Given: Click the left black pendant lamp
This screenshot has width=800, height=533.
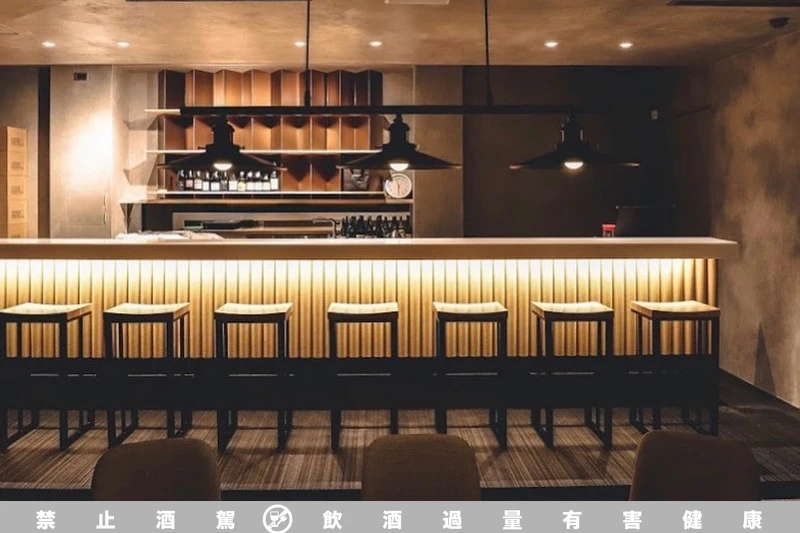Looking at the screenshot, I should [x=221, y=152].
